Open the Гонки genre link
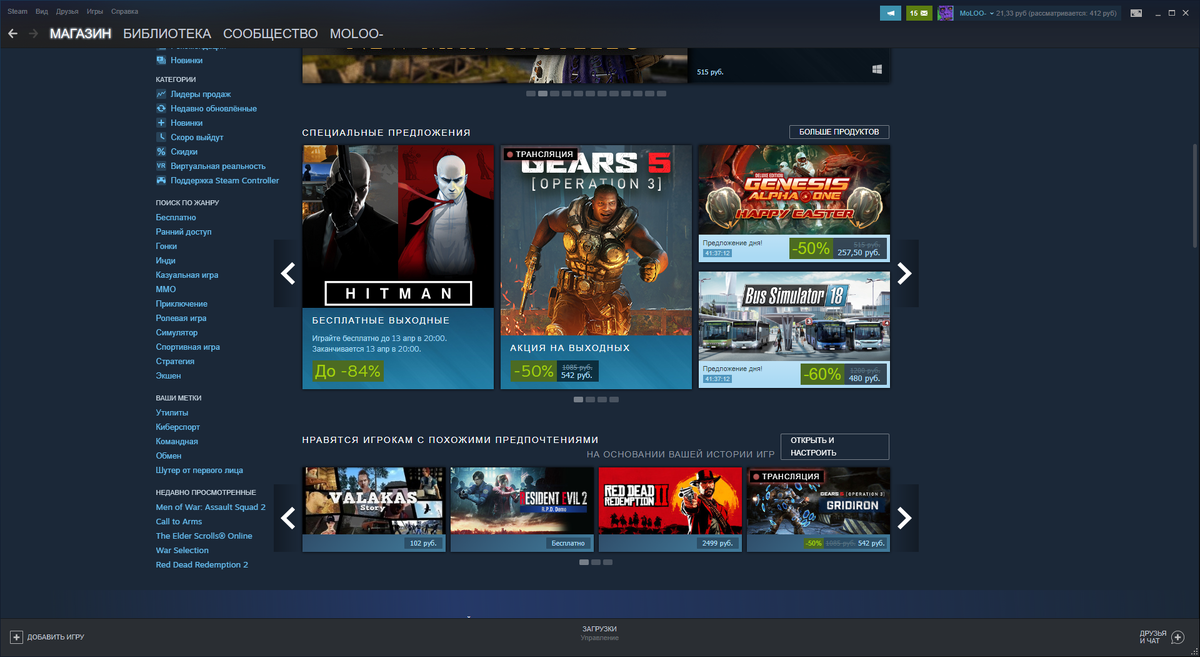This screenshot has height=657, width=1200. click(x=166, y=246)
